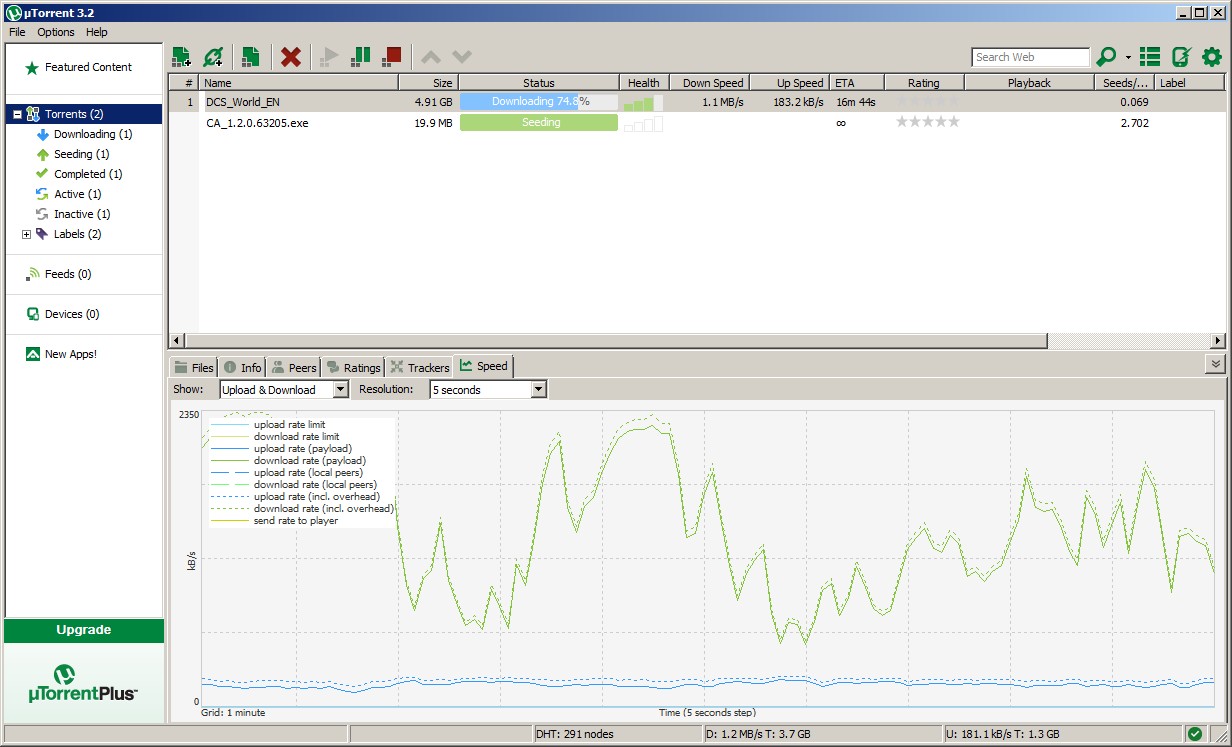Show Active (1) torrents

click(x=77, y=194)
